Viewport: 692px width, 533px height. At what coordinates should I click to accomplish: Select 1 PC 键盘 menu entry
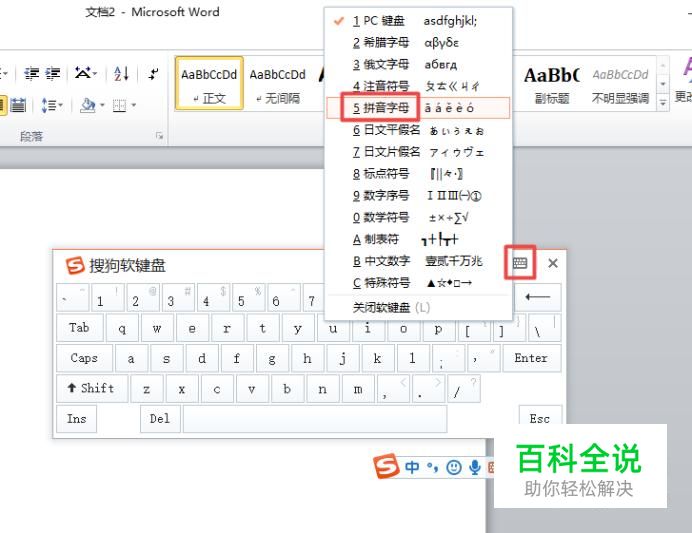pos(418,21)
